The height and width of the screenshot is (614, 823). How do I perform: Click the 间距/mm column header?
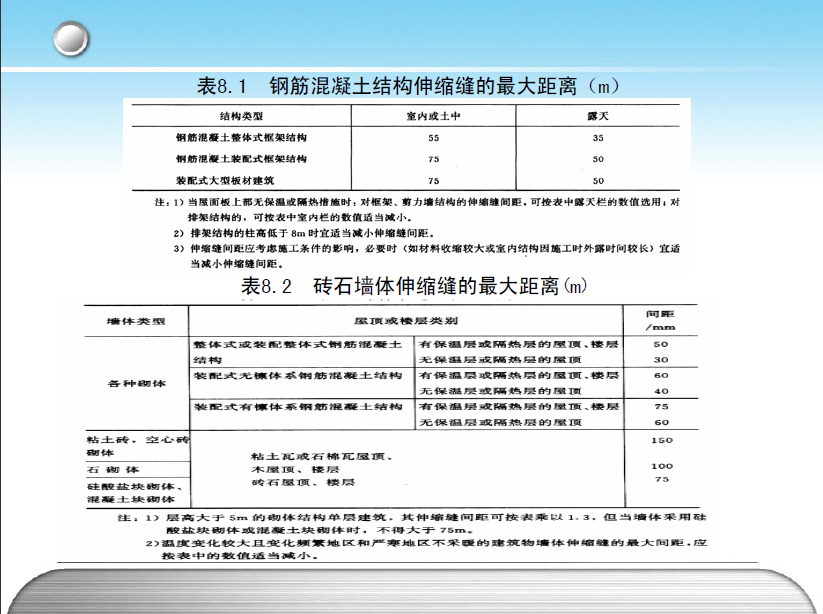[x=661, y=320]
